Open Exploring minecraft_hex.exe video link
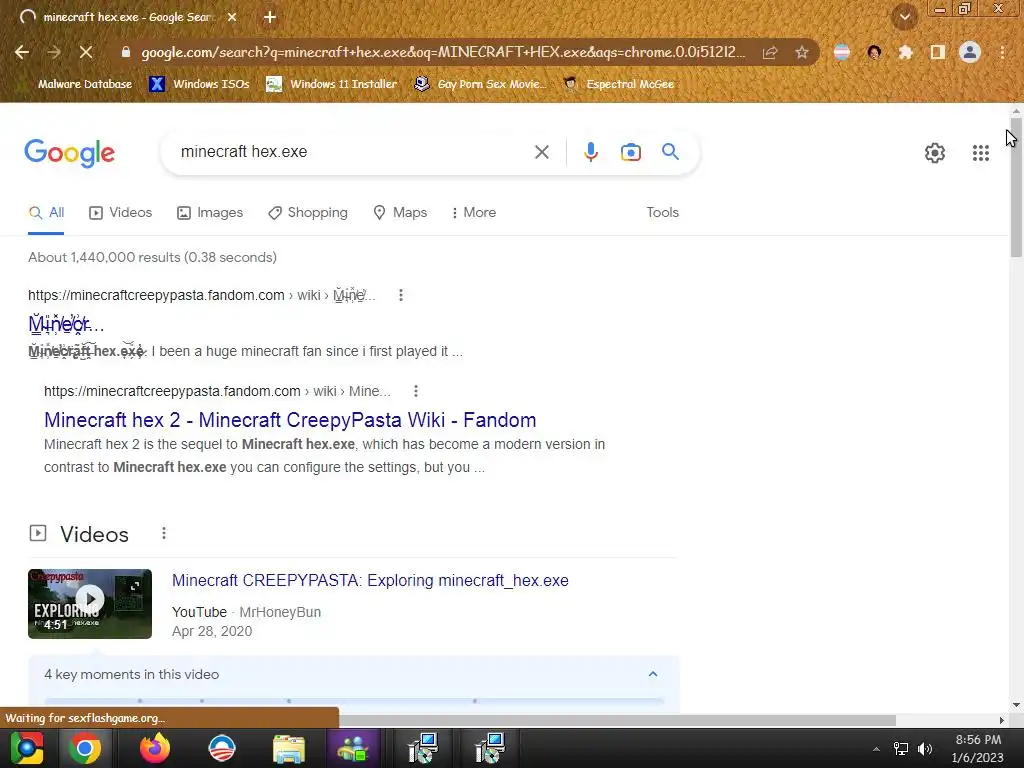1024x768 pixels. point(370,581)
